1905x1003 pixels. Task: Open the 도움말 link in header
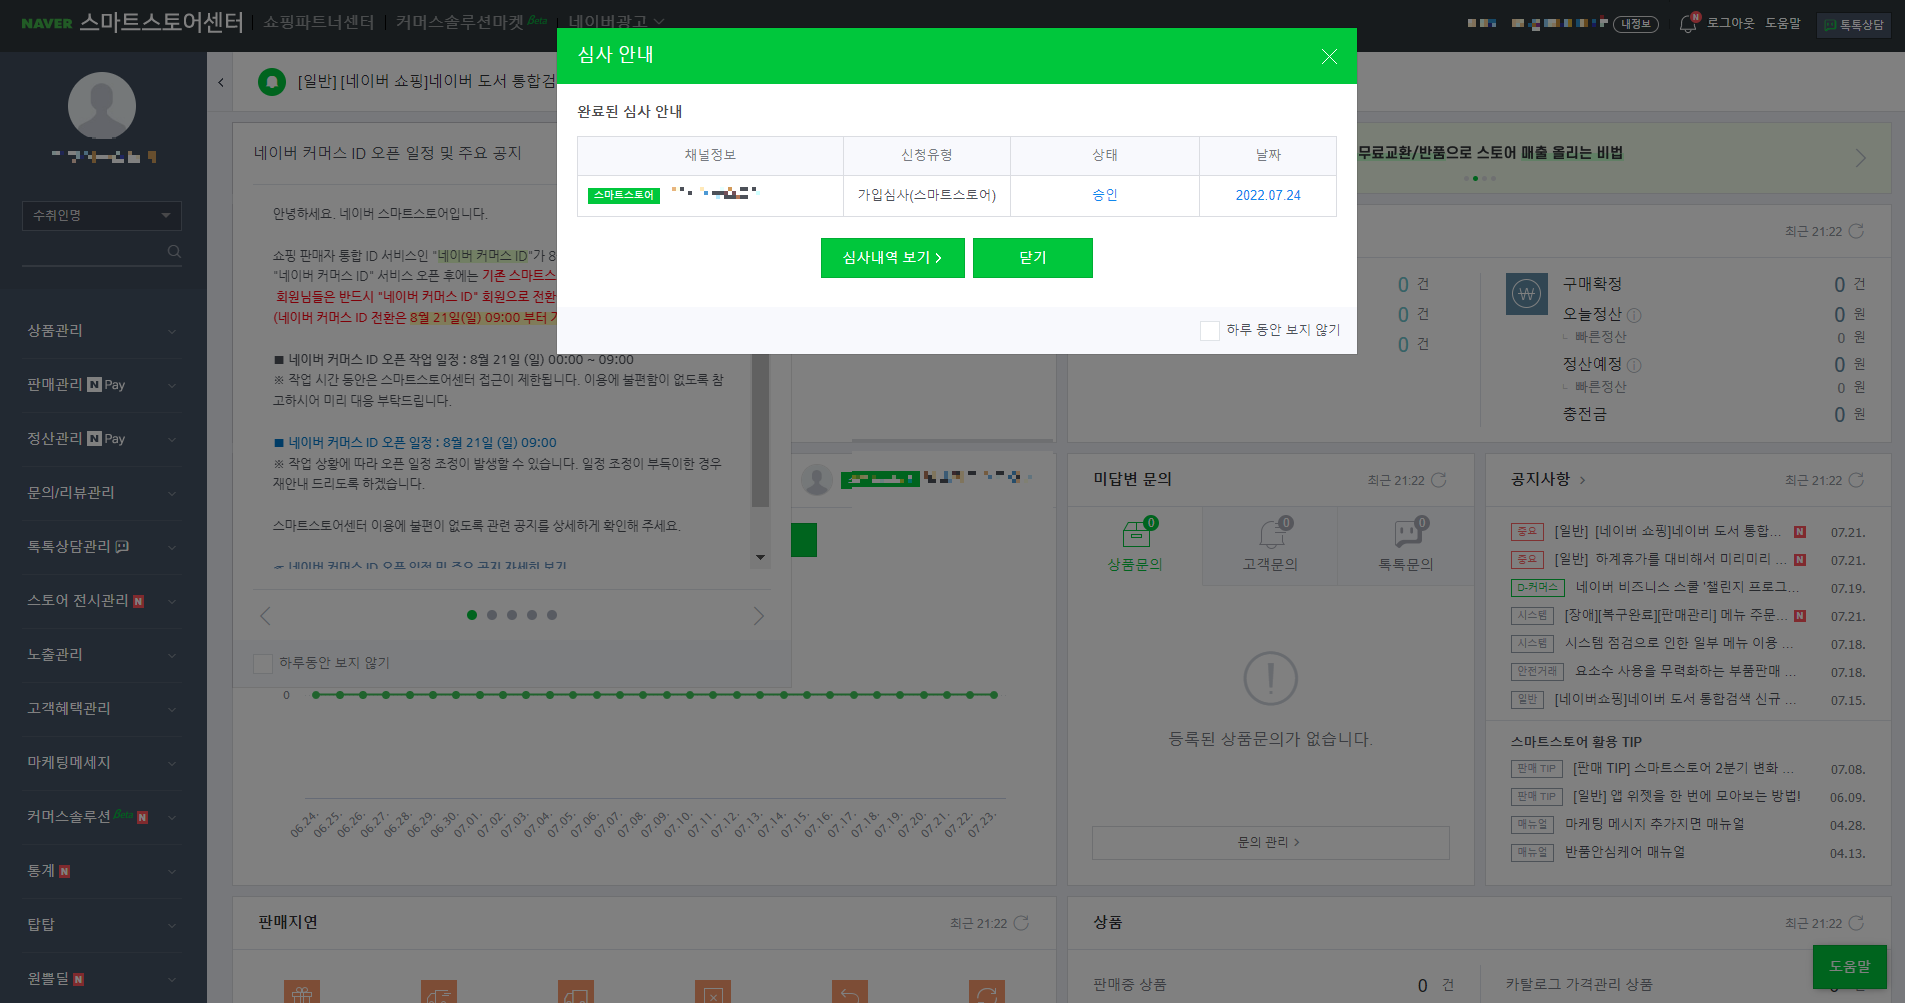click(1782, 23)
